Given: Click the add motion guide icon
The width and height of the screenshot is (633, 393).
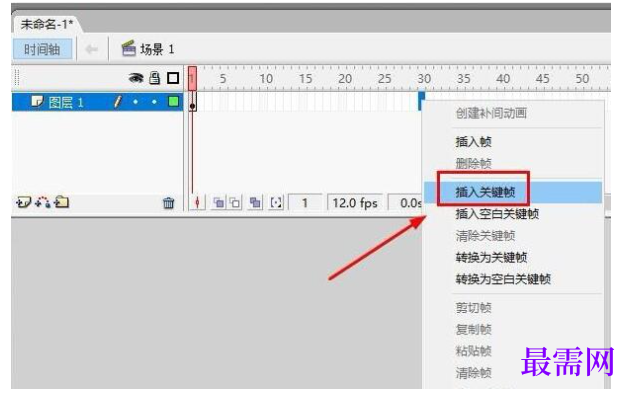Looking at the screenshot, I should [43, 202].
